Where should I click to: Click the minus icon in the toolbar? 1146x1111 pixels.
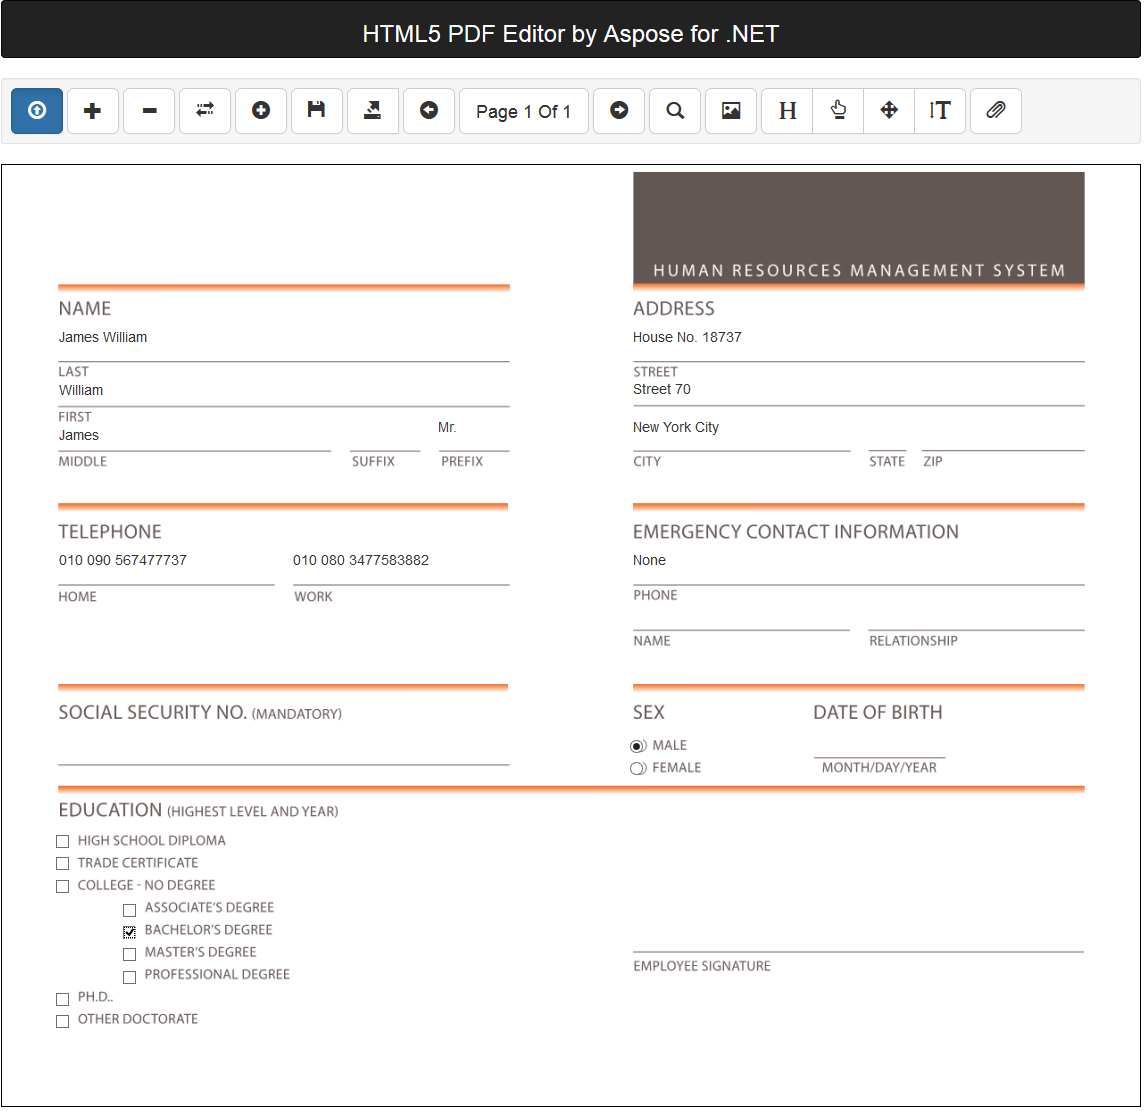(x=149, y=111)
